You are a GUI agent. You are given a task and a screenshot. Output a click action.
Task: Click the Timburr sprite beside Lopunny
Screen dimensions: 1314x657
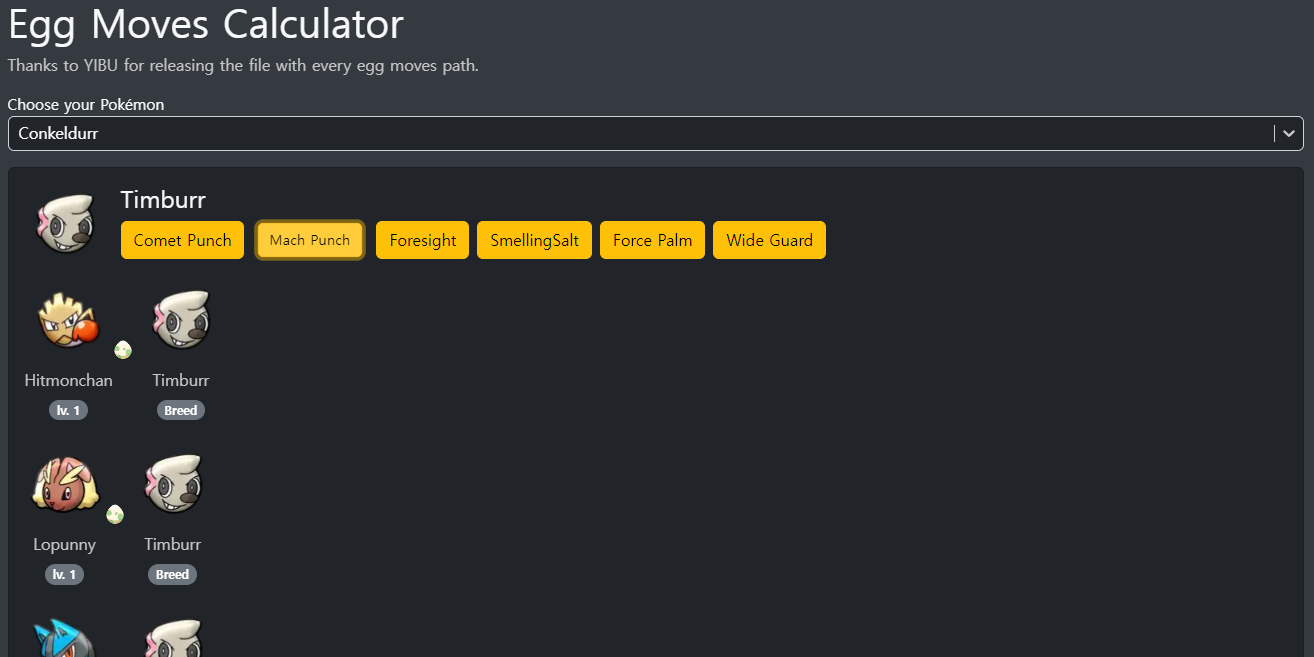(173, 485)
